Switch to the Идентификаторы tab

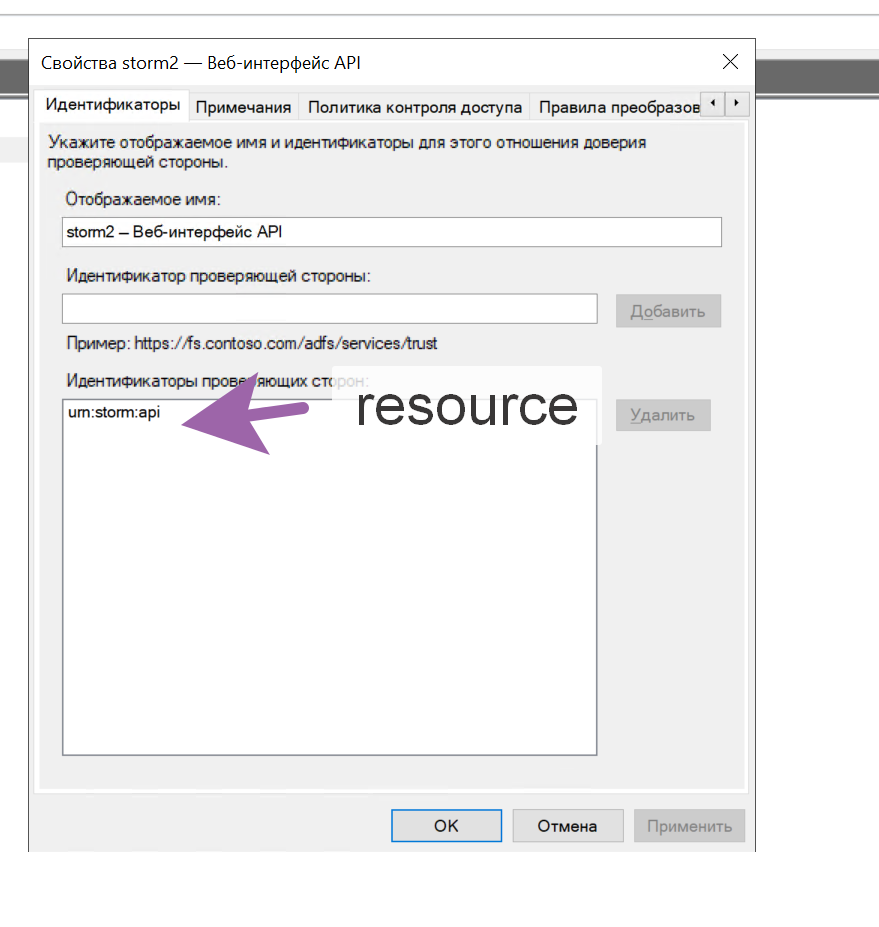pos(113,105)
